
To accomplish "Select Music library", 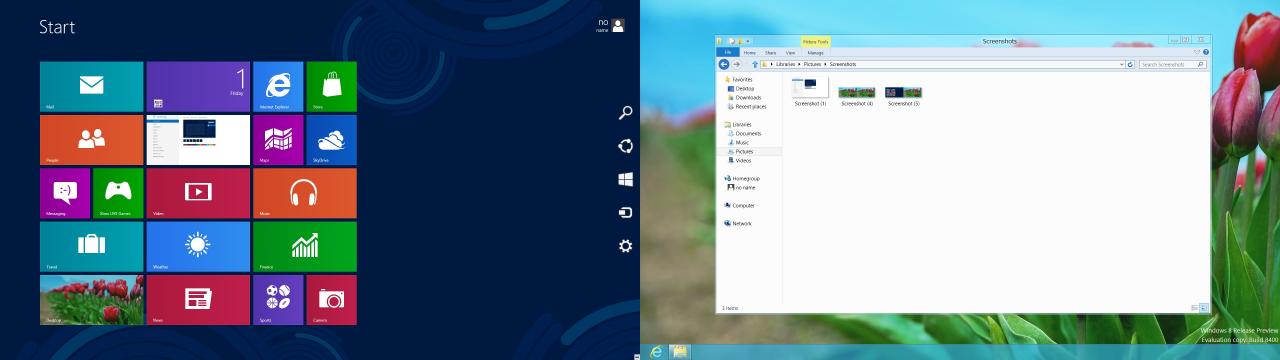I will coord(738,142).
